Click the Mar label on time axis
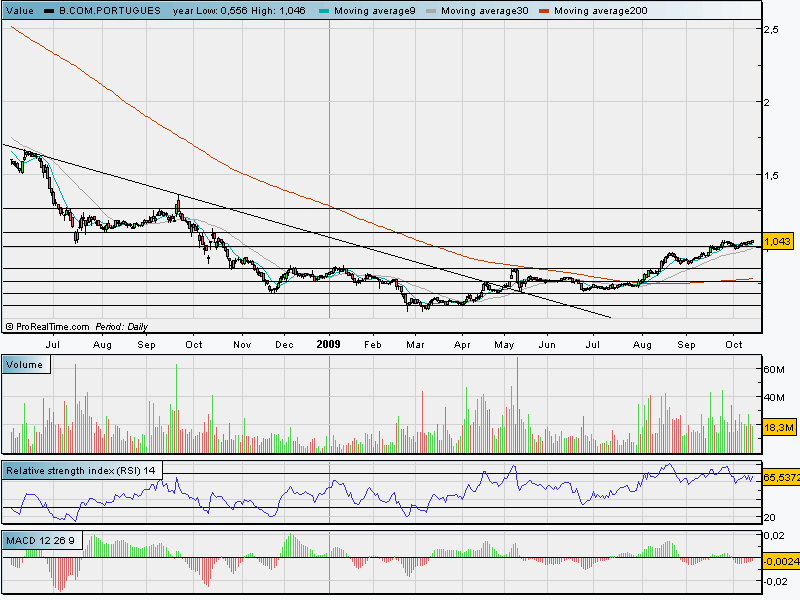 [415, 345]
